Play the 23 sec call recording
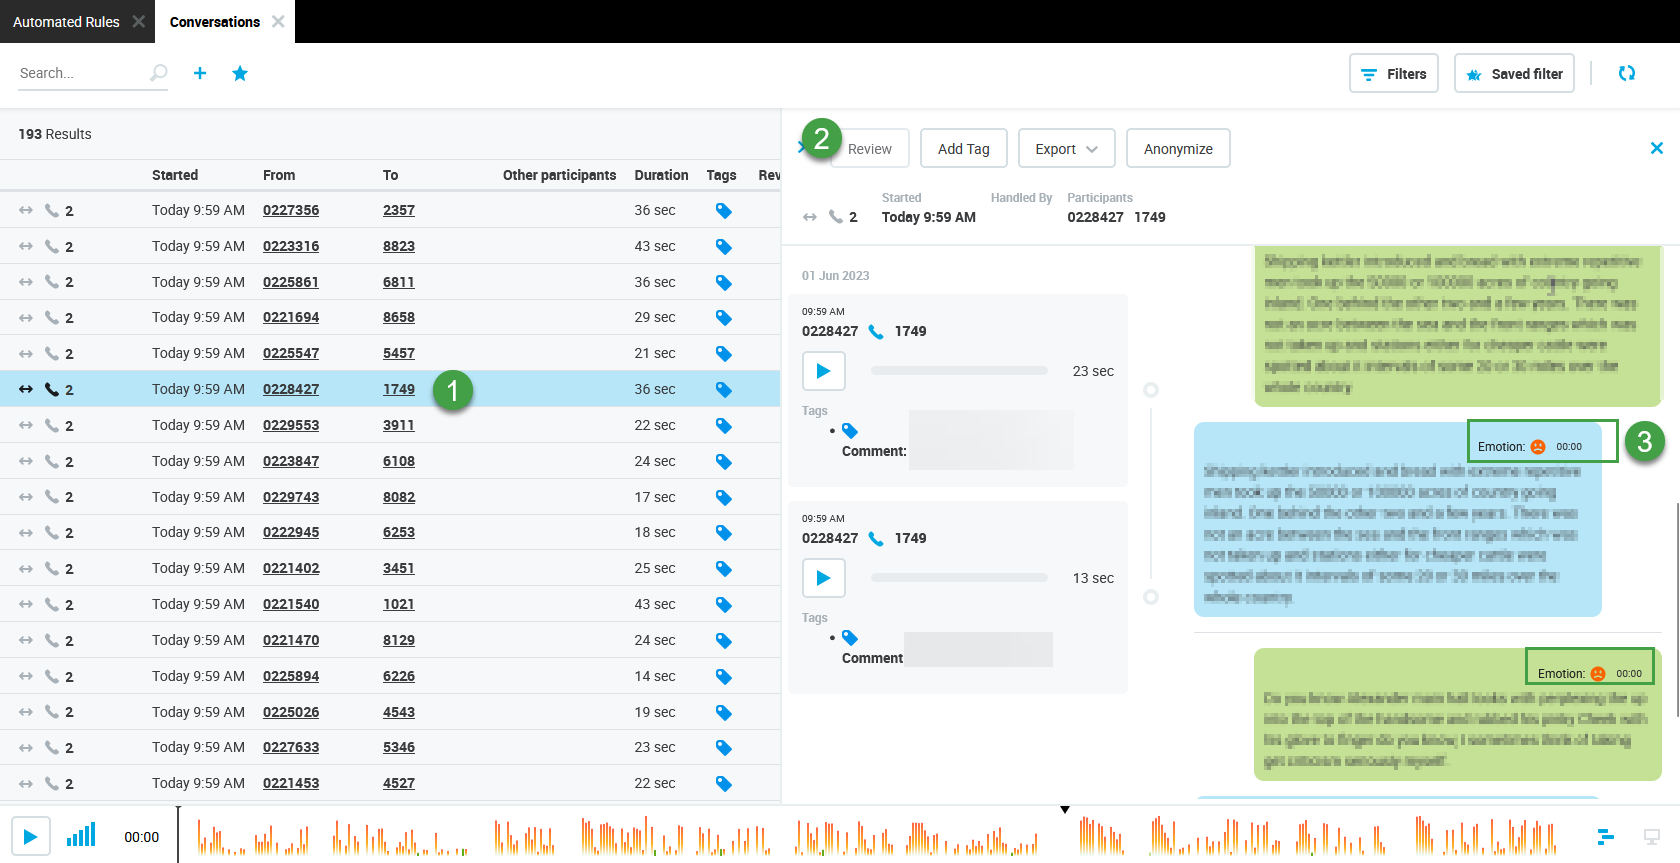The height and width of the screenshot is (863, 1680). tap(823, 371)
